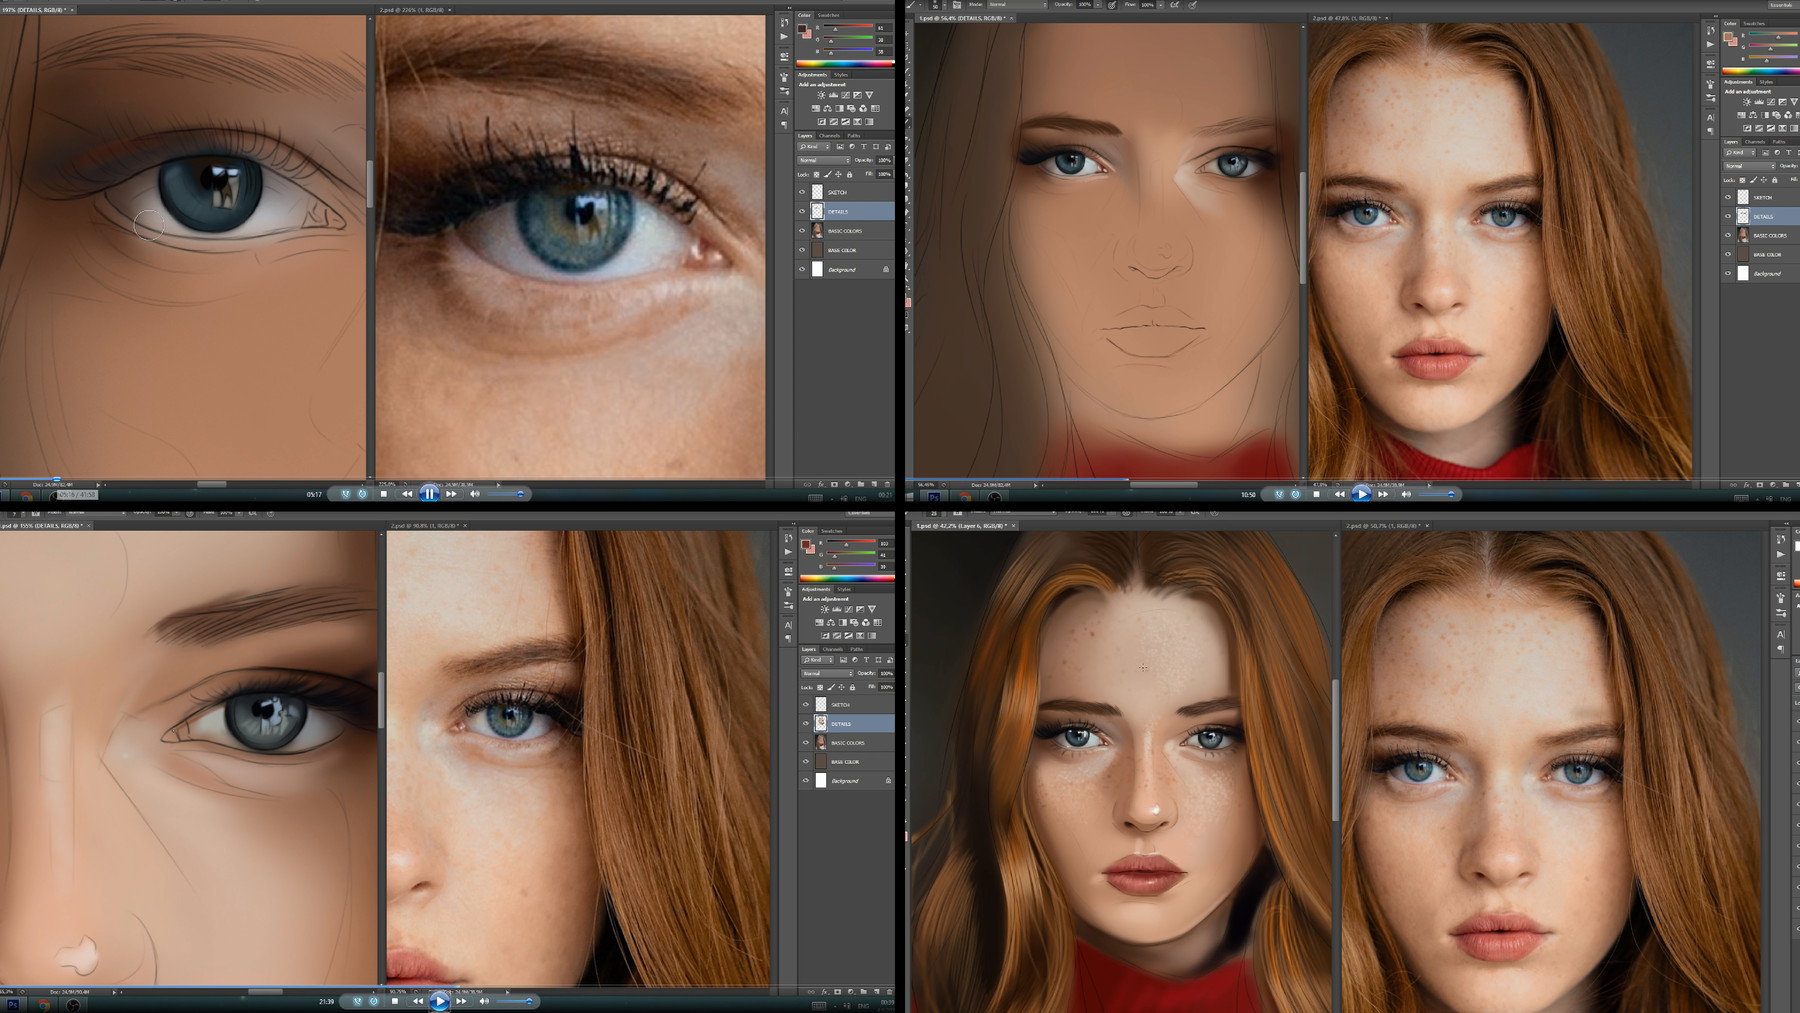Click add layer style fx icon, top-left screenshot
1800x1013 pixels.
tap(821, 484)
